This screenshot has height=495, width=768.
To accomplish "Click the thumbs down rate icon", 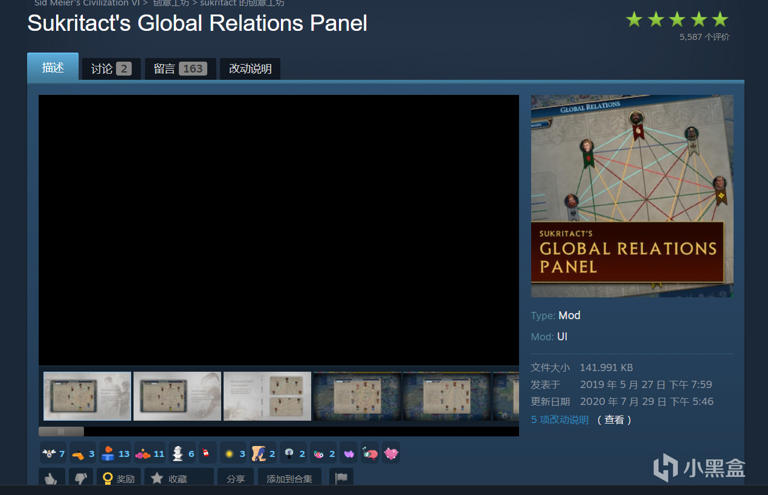I will click(x=80, y=479).
